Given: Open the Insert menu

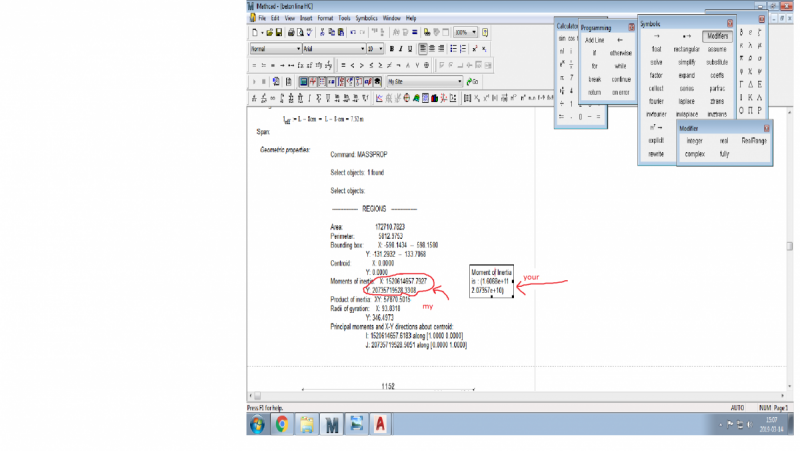Looking at the screenshot, I should (306, 18).
